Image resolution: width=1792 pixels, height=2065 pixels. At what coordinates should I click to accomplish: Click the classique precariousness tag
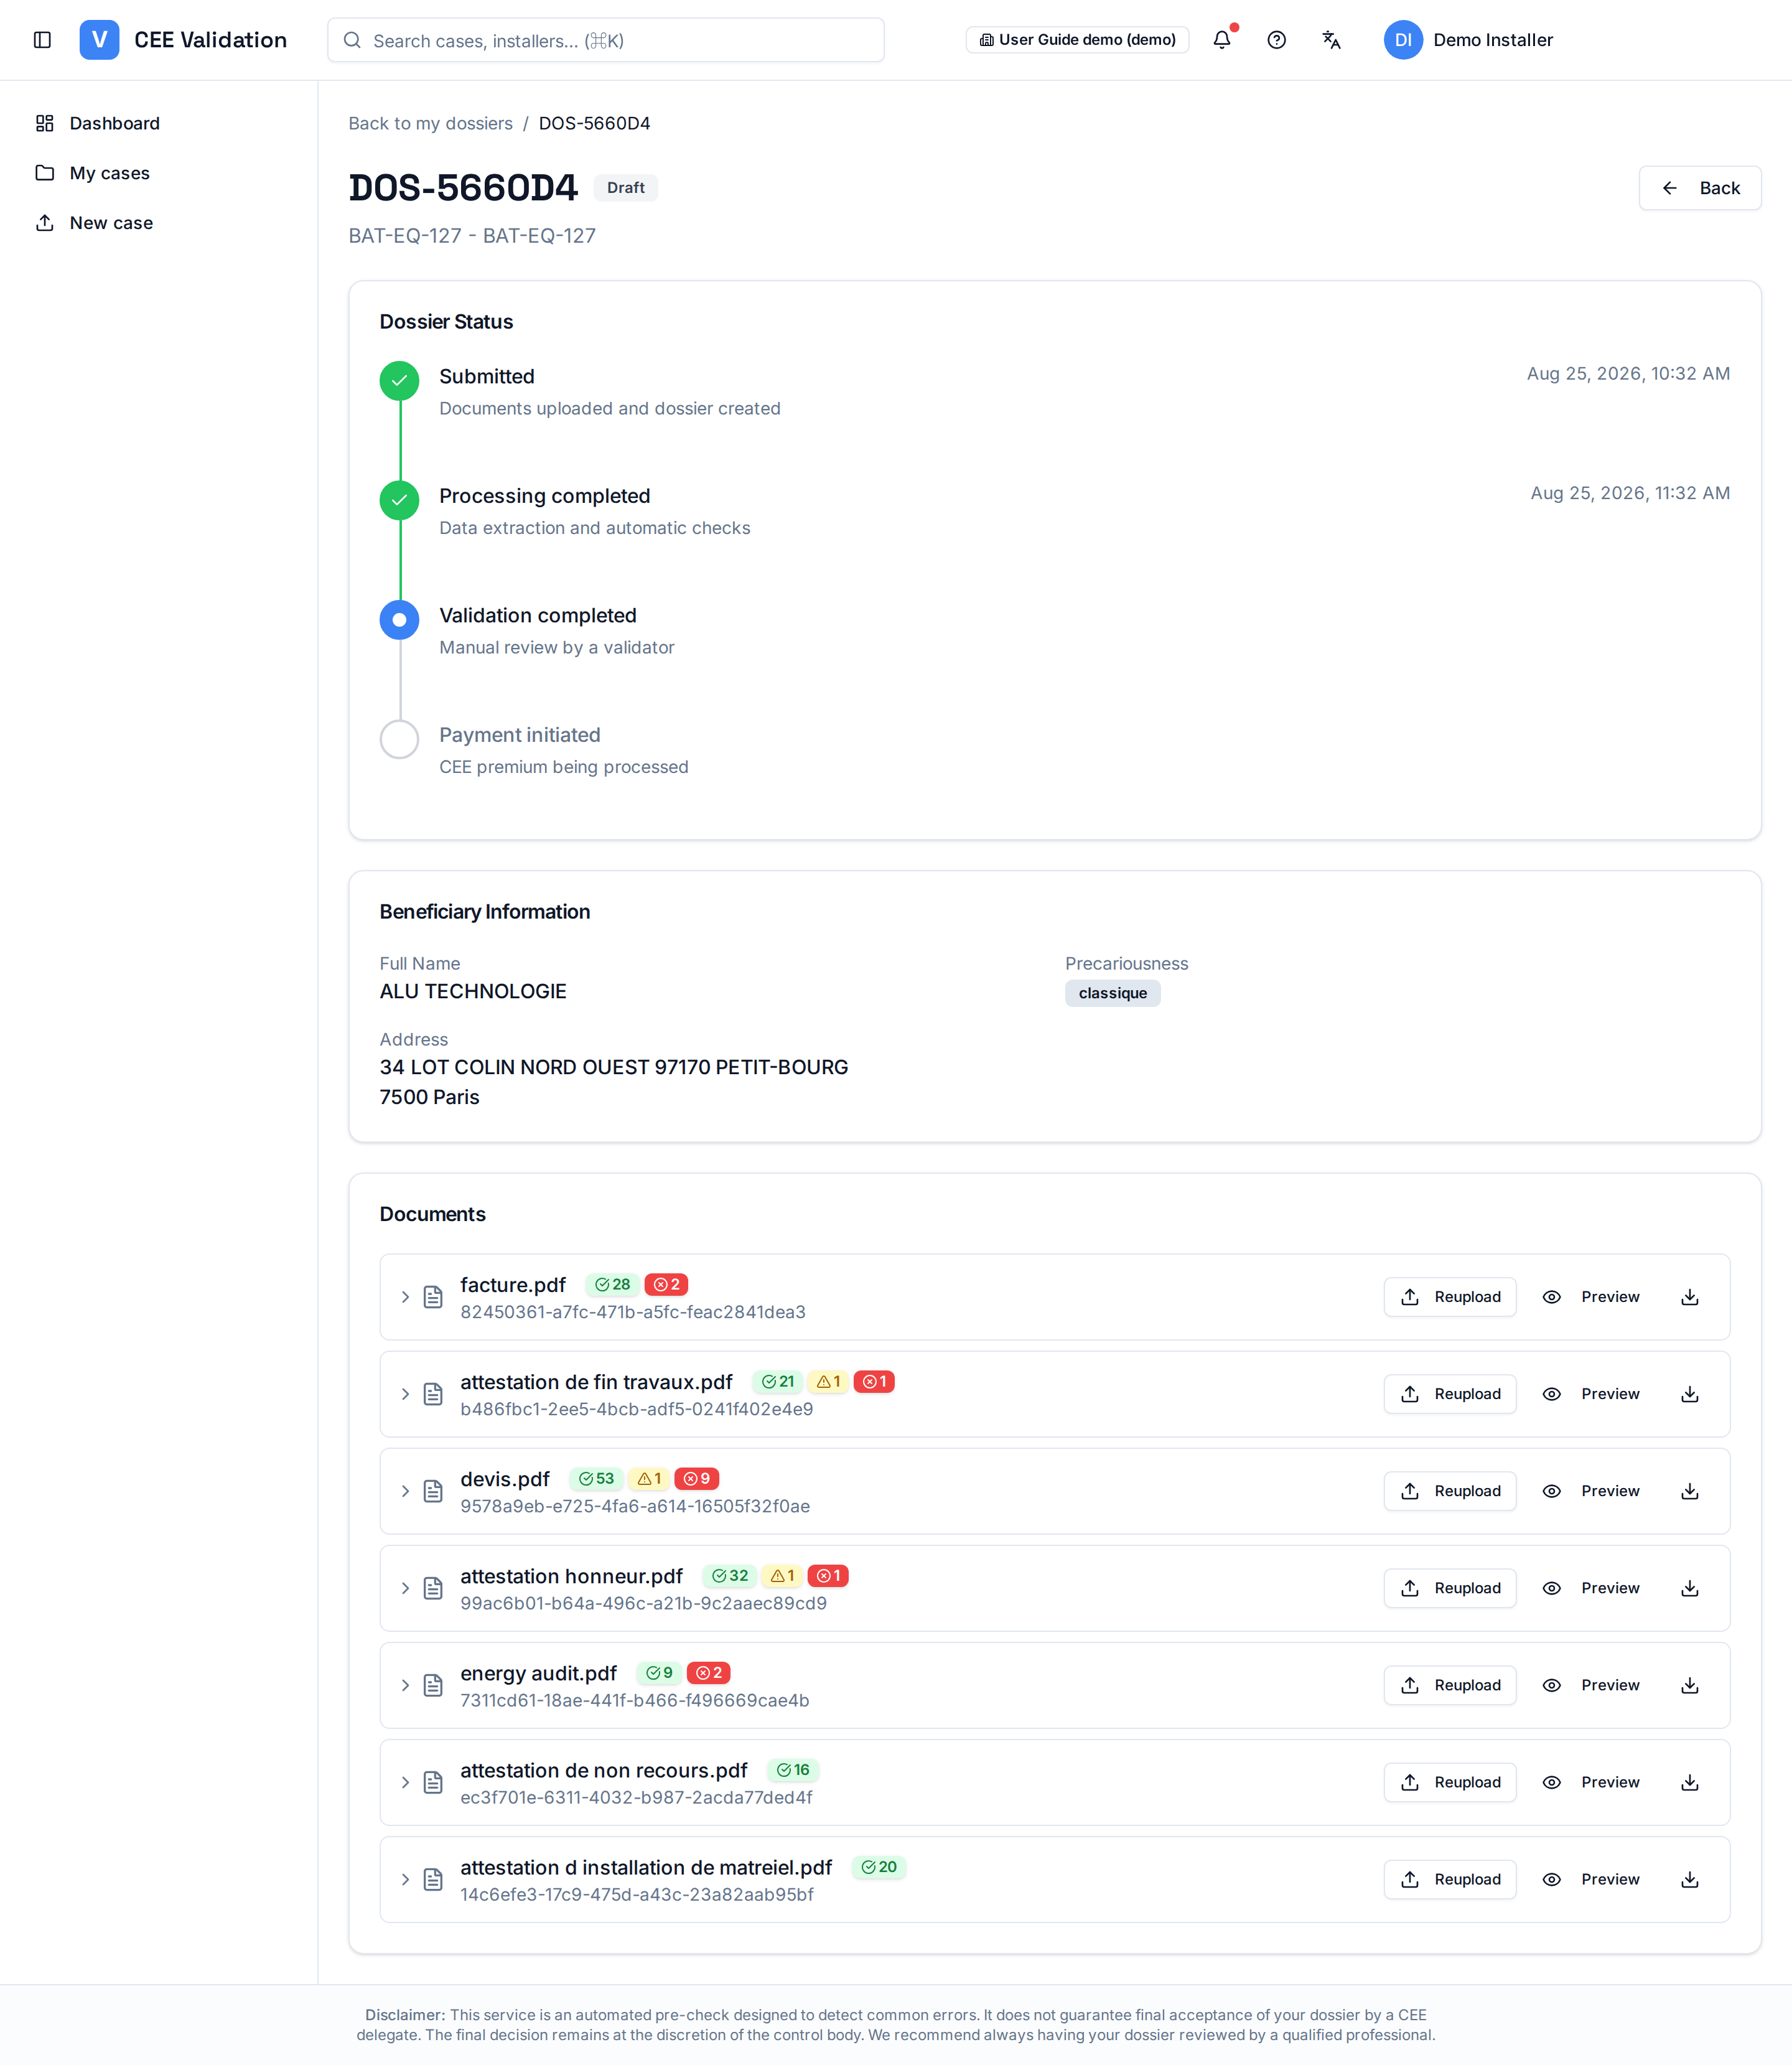[1112, 993]
